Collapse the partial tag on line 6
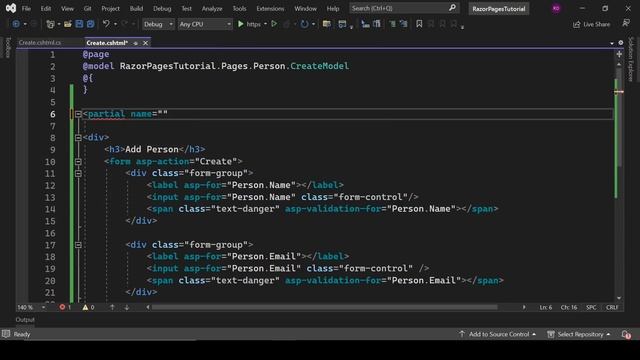Viewport: 640px width, 360px height. pyautogui.click(x=78, y=114)
